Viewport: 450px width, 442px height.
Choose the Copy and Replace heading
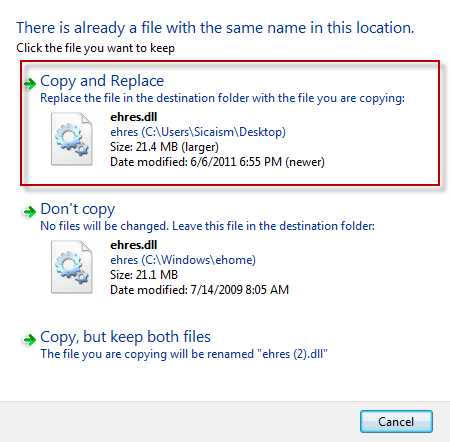102,81
